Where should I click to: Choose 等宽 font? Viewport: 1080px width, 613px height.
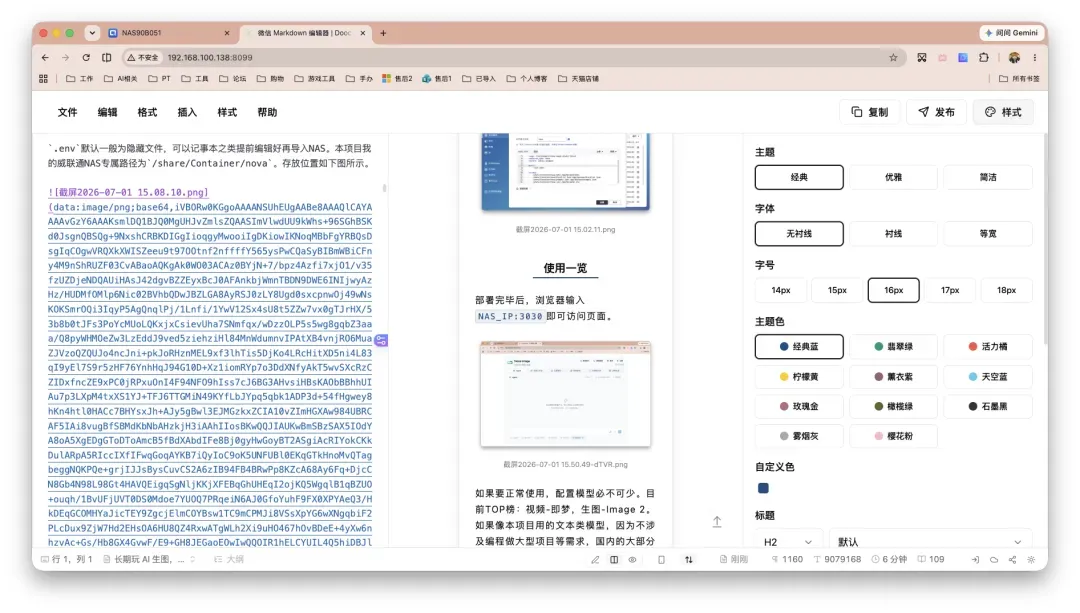[x=988, y=234]
